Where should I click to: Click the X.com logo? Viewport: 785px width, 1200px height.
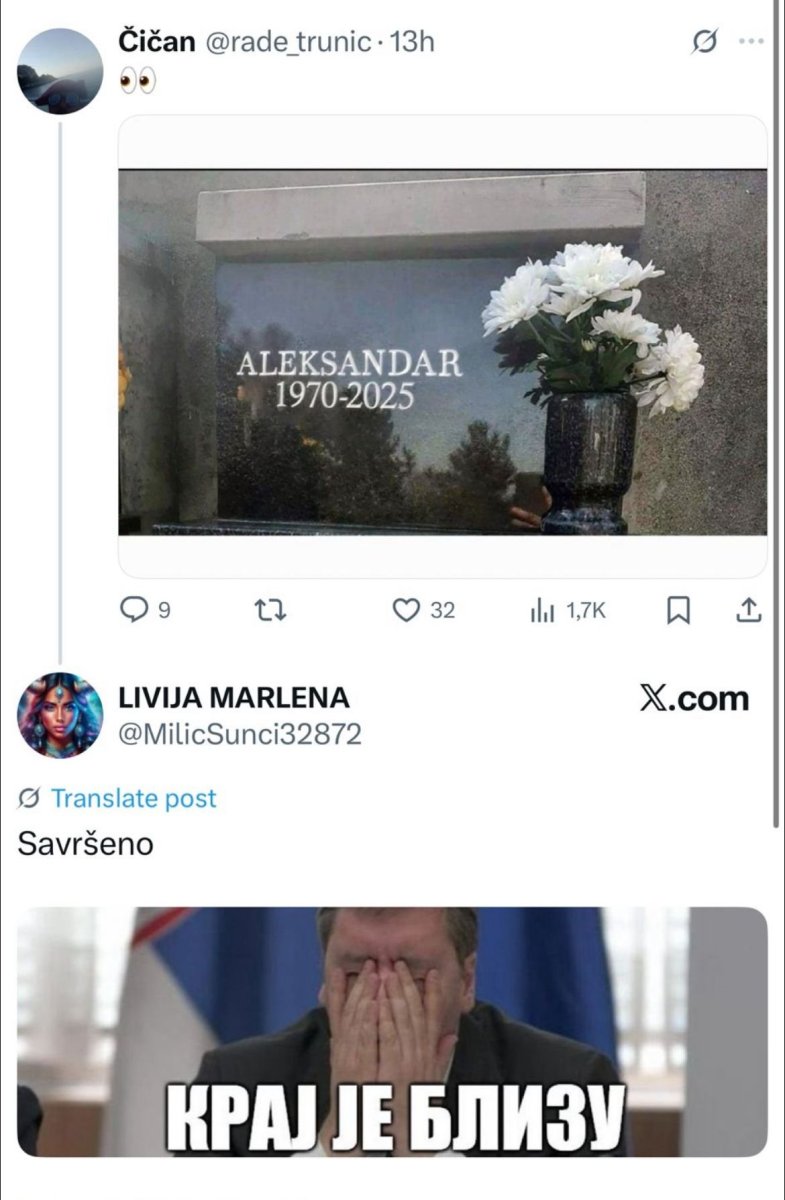[x=694, y=699]
